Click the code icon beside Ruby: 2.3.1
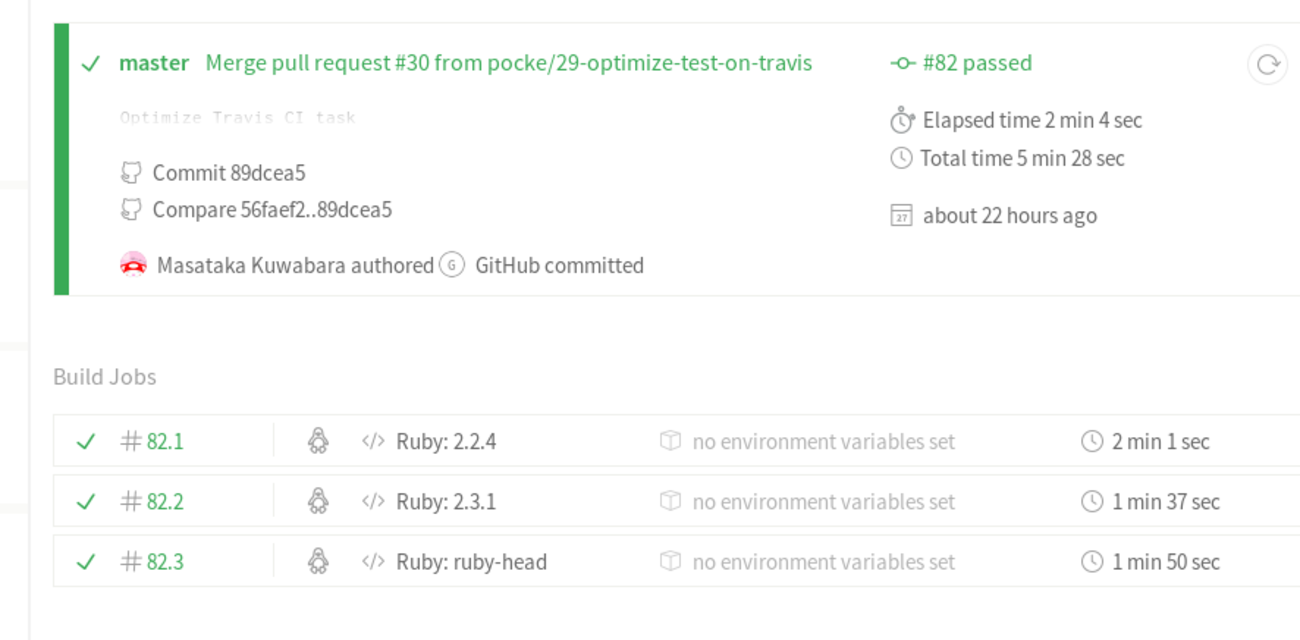This screenshot has height=640, width=1300. pos(373,501)
